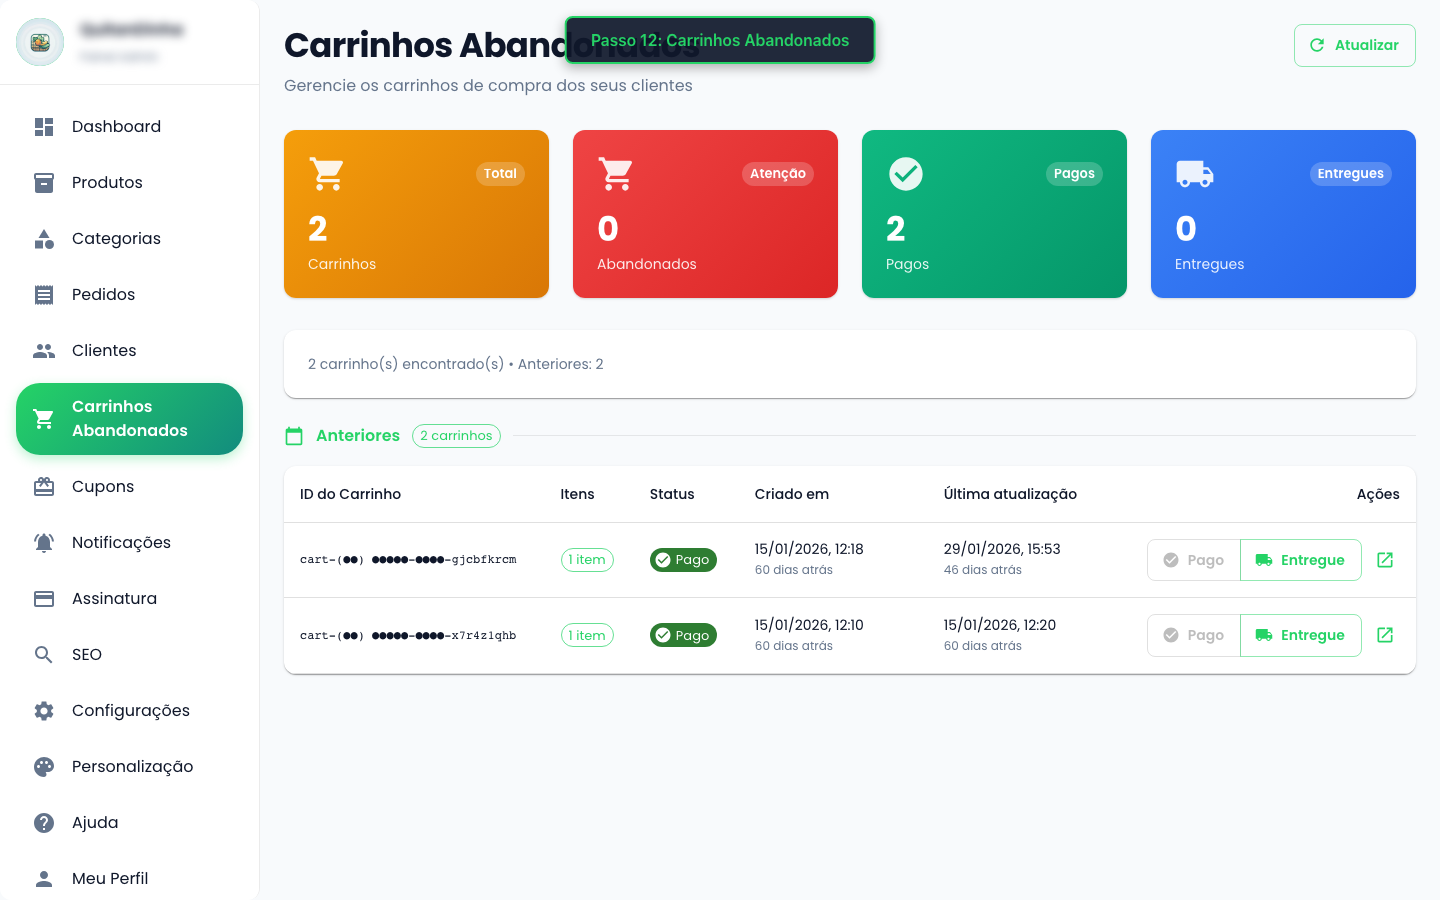This screenshot has height=900, width=1440.
Task: Open Notificações using the bell icon
Action: pos(44,542)
